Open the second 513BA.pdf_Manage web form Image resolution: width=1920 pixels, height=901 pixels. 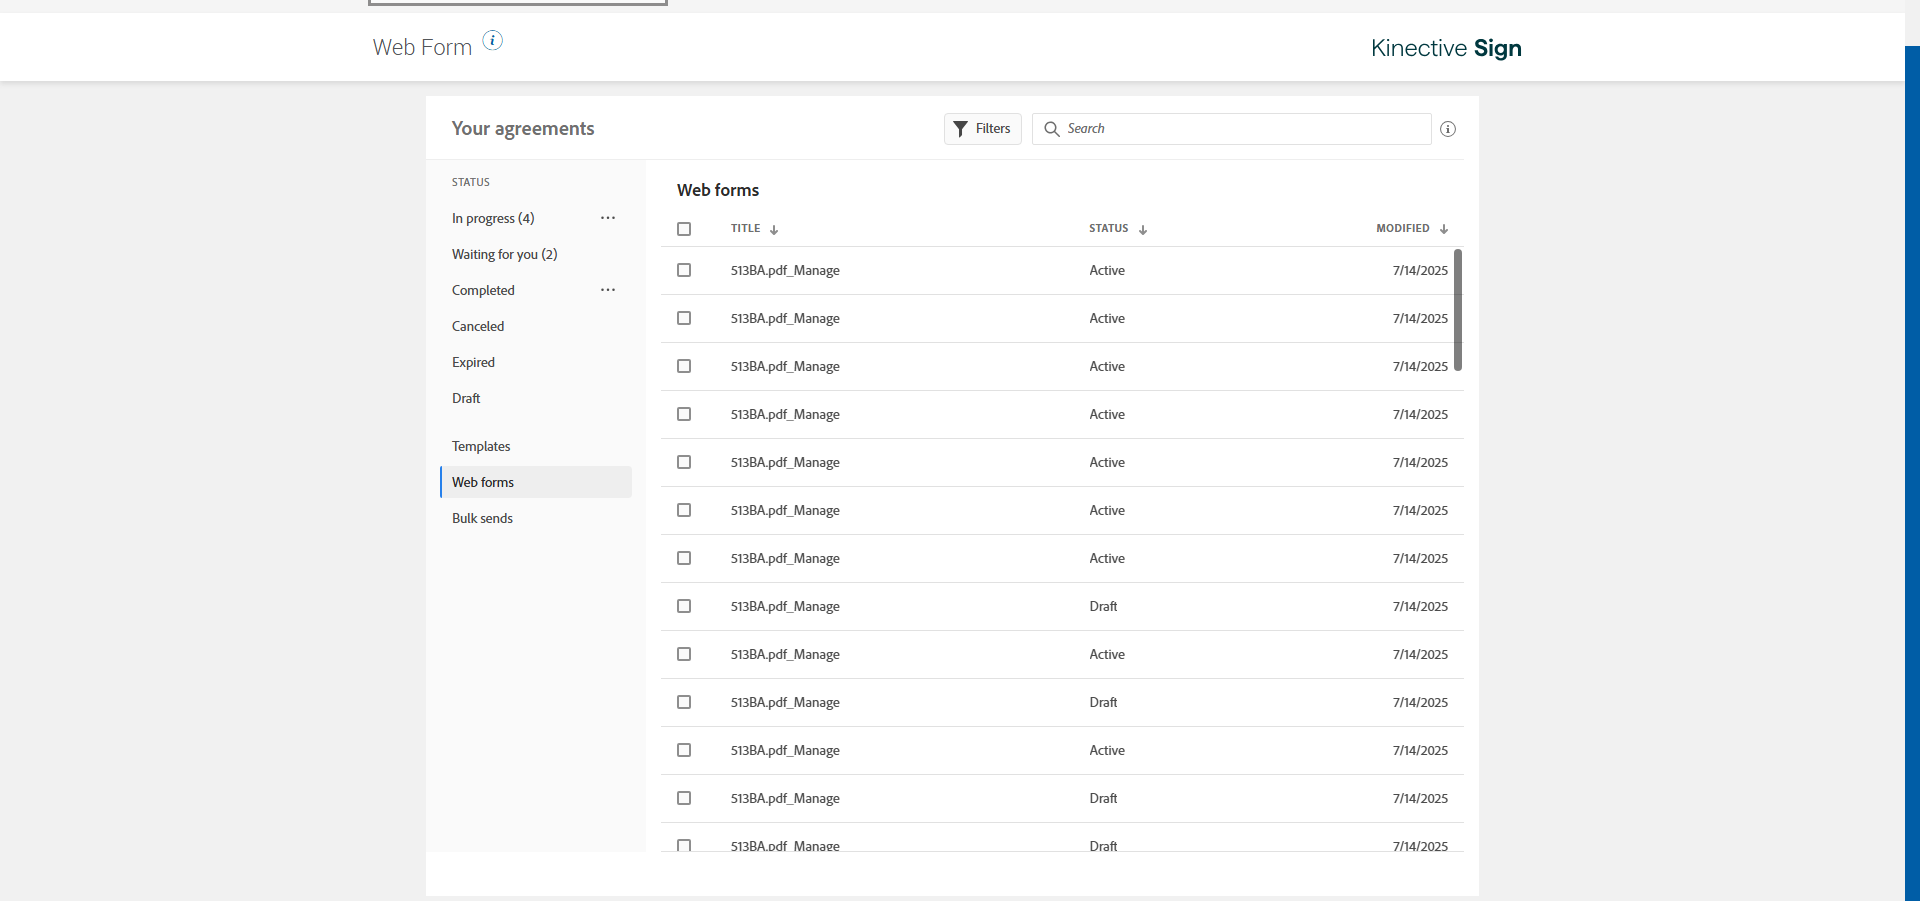pos(785,318)
